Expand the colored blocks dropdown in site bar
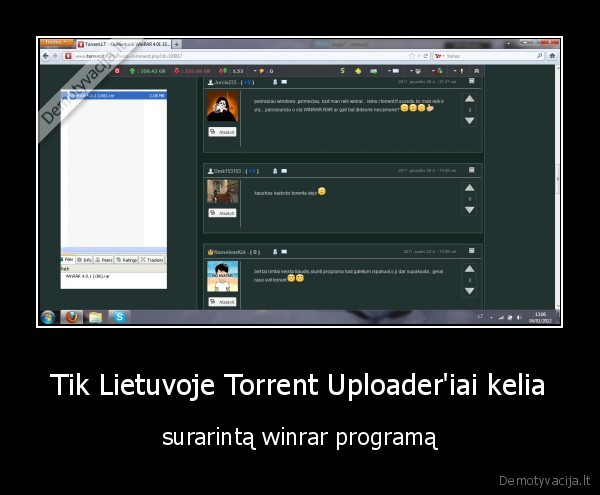600x495 pixels. click(x=437, y=71)
